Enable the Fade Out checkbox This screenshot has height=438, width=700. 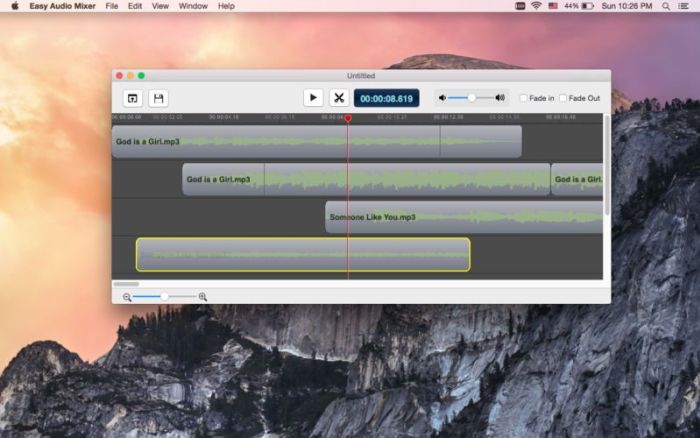coord(563,98)
